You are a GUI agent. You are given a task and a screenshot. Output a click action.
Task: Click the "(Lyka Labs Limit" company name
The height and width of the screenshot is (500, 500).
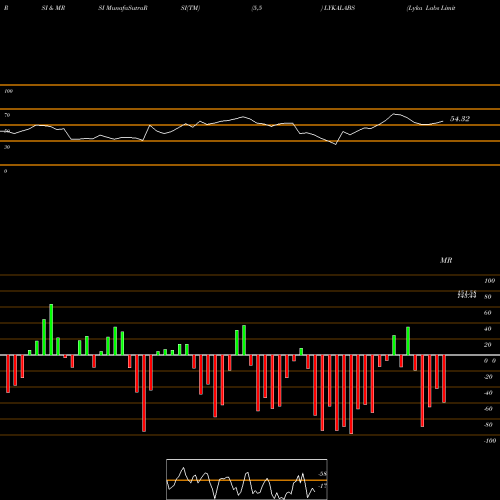pyautogui.click(x=431, y=8)
